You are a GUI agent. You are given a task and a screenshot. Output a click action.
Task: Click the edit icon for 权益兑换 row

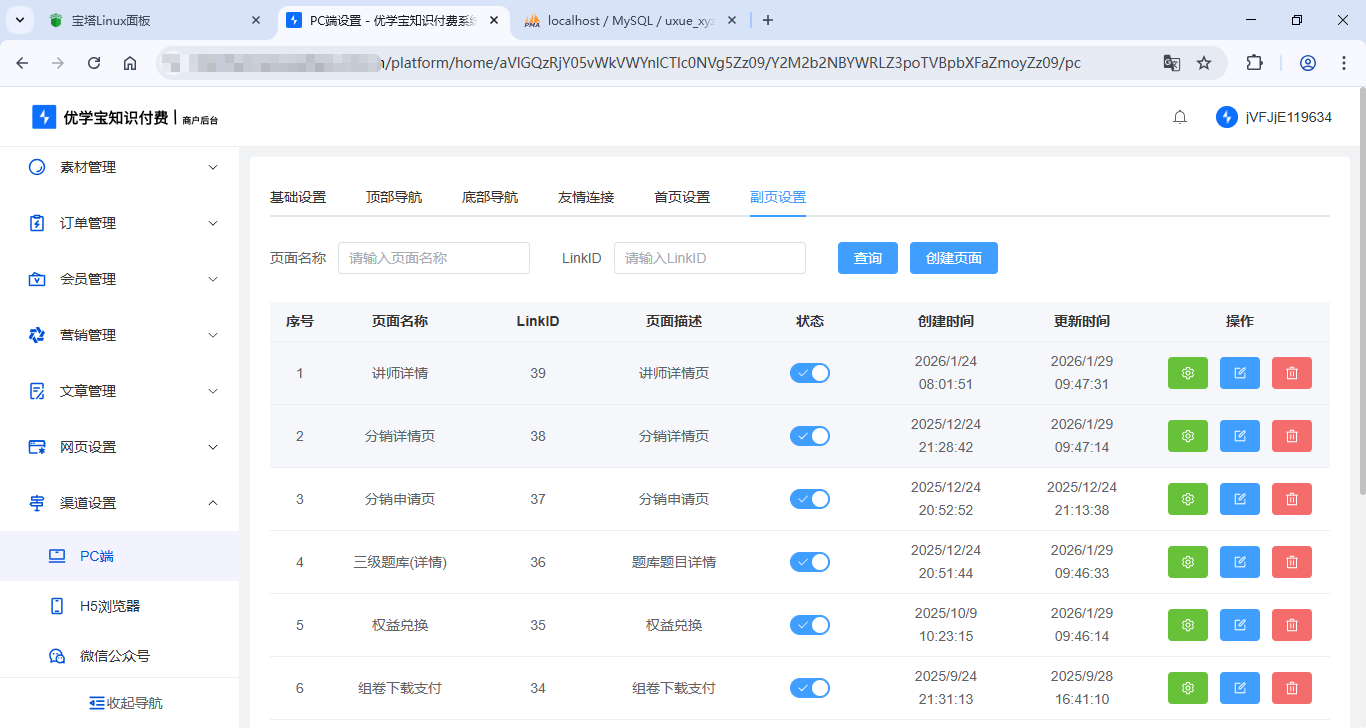coord(1240,625)
